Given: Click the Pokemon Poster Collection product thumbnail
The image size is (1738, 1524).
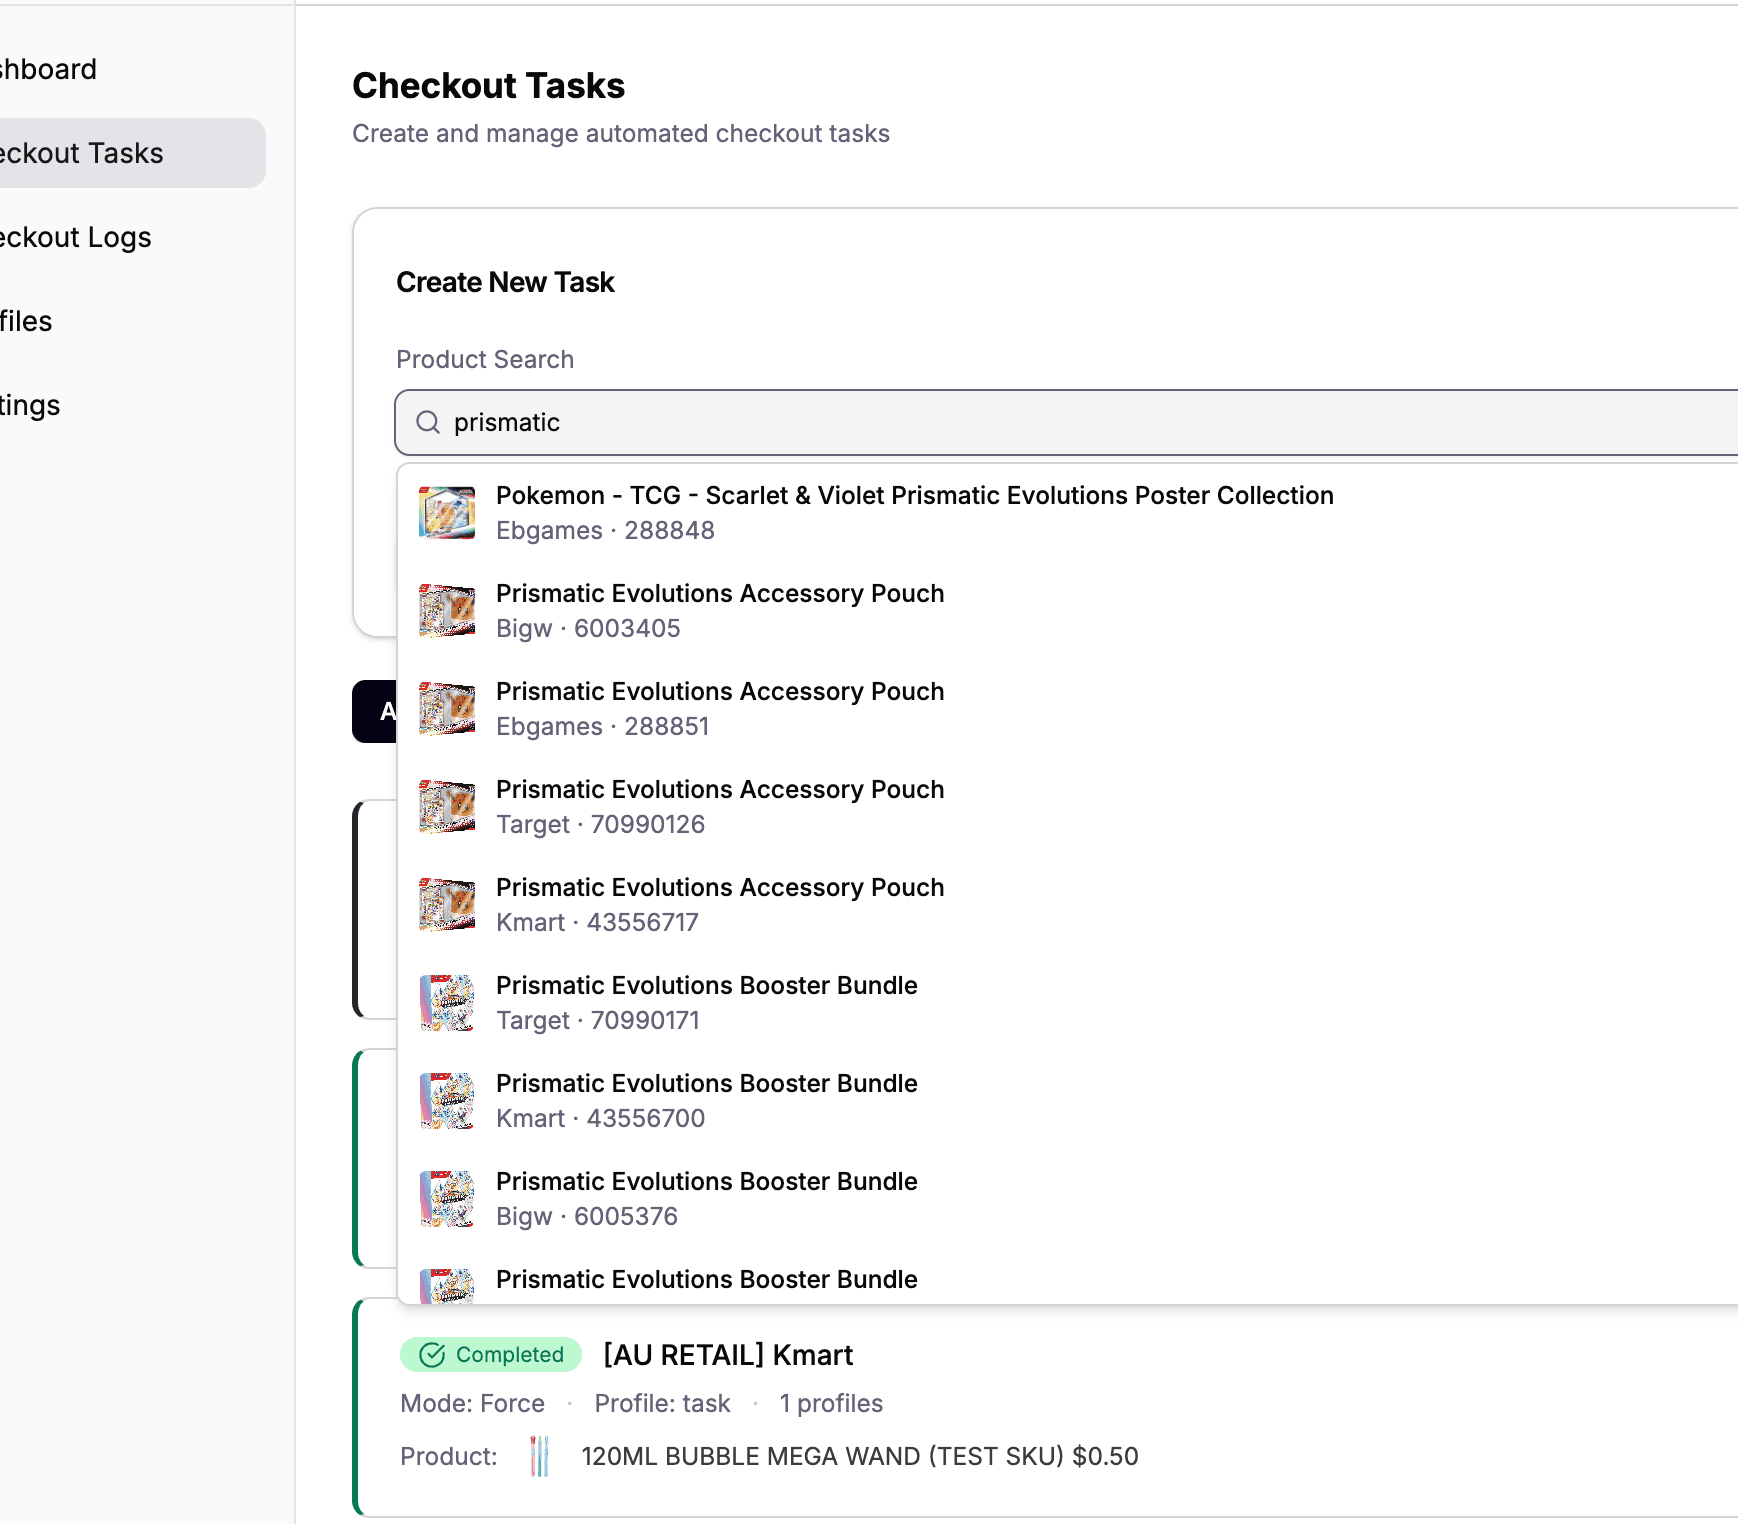Looking at the screenshot, I should [x=447, y=511].
